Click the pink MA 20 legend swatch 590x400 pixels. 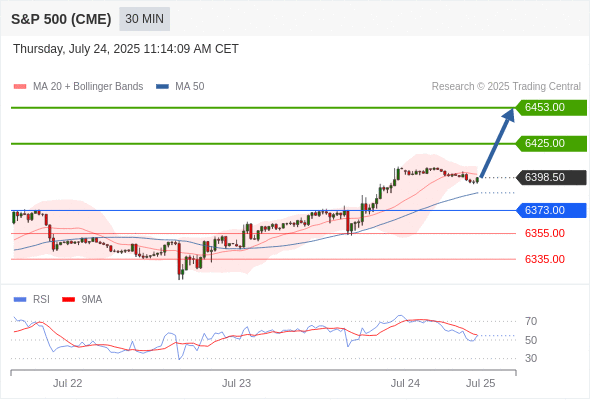tap(20, 87)
